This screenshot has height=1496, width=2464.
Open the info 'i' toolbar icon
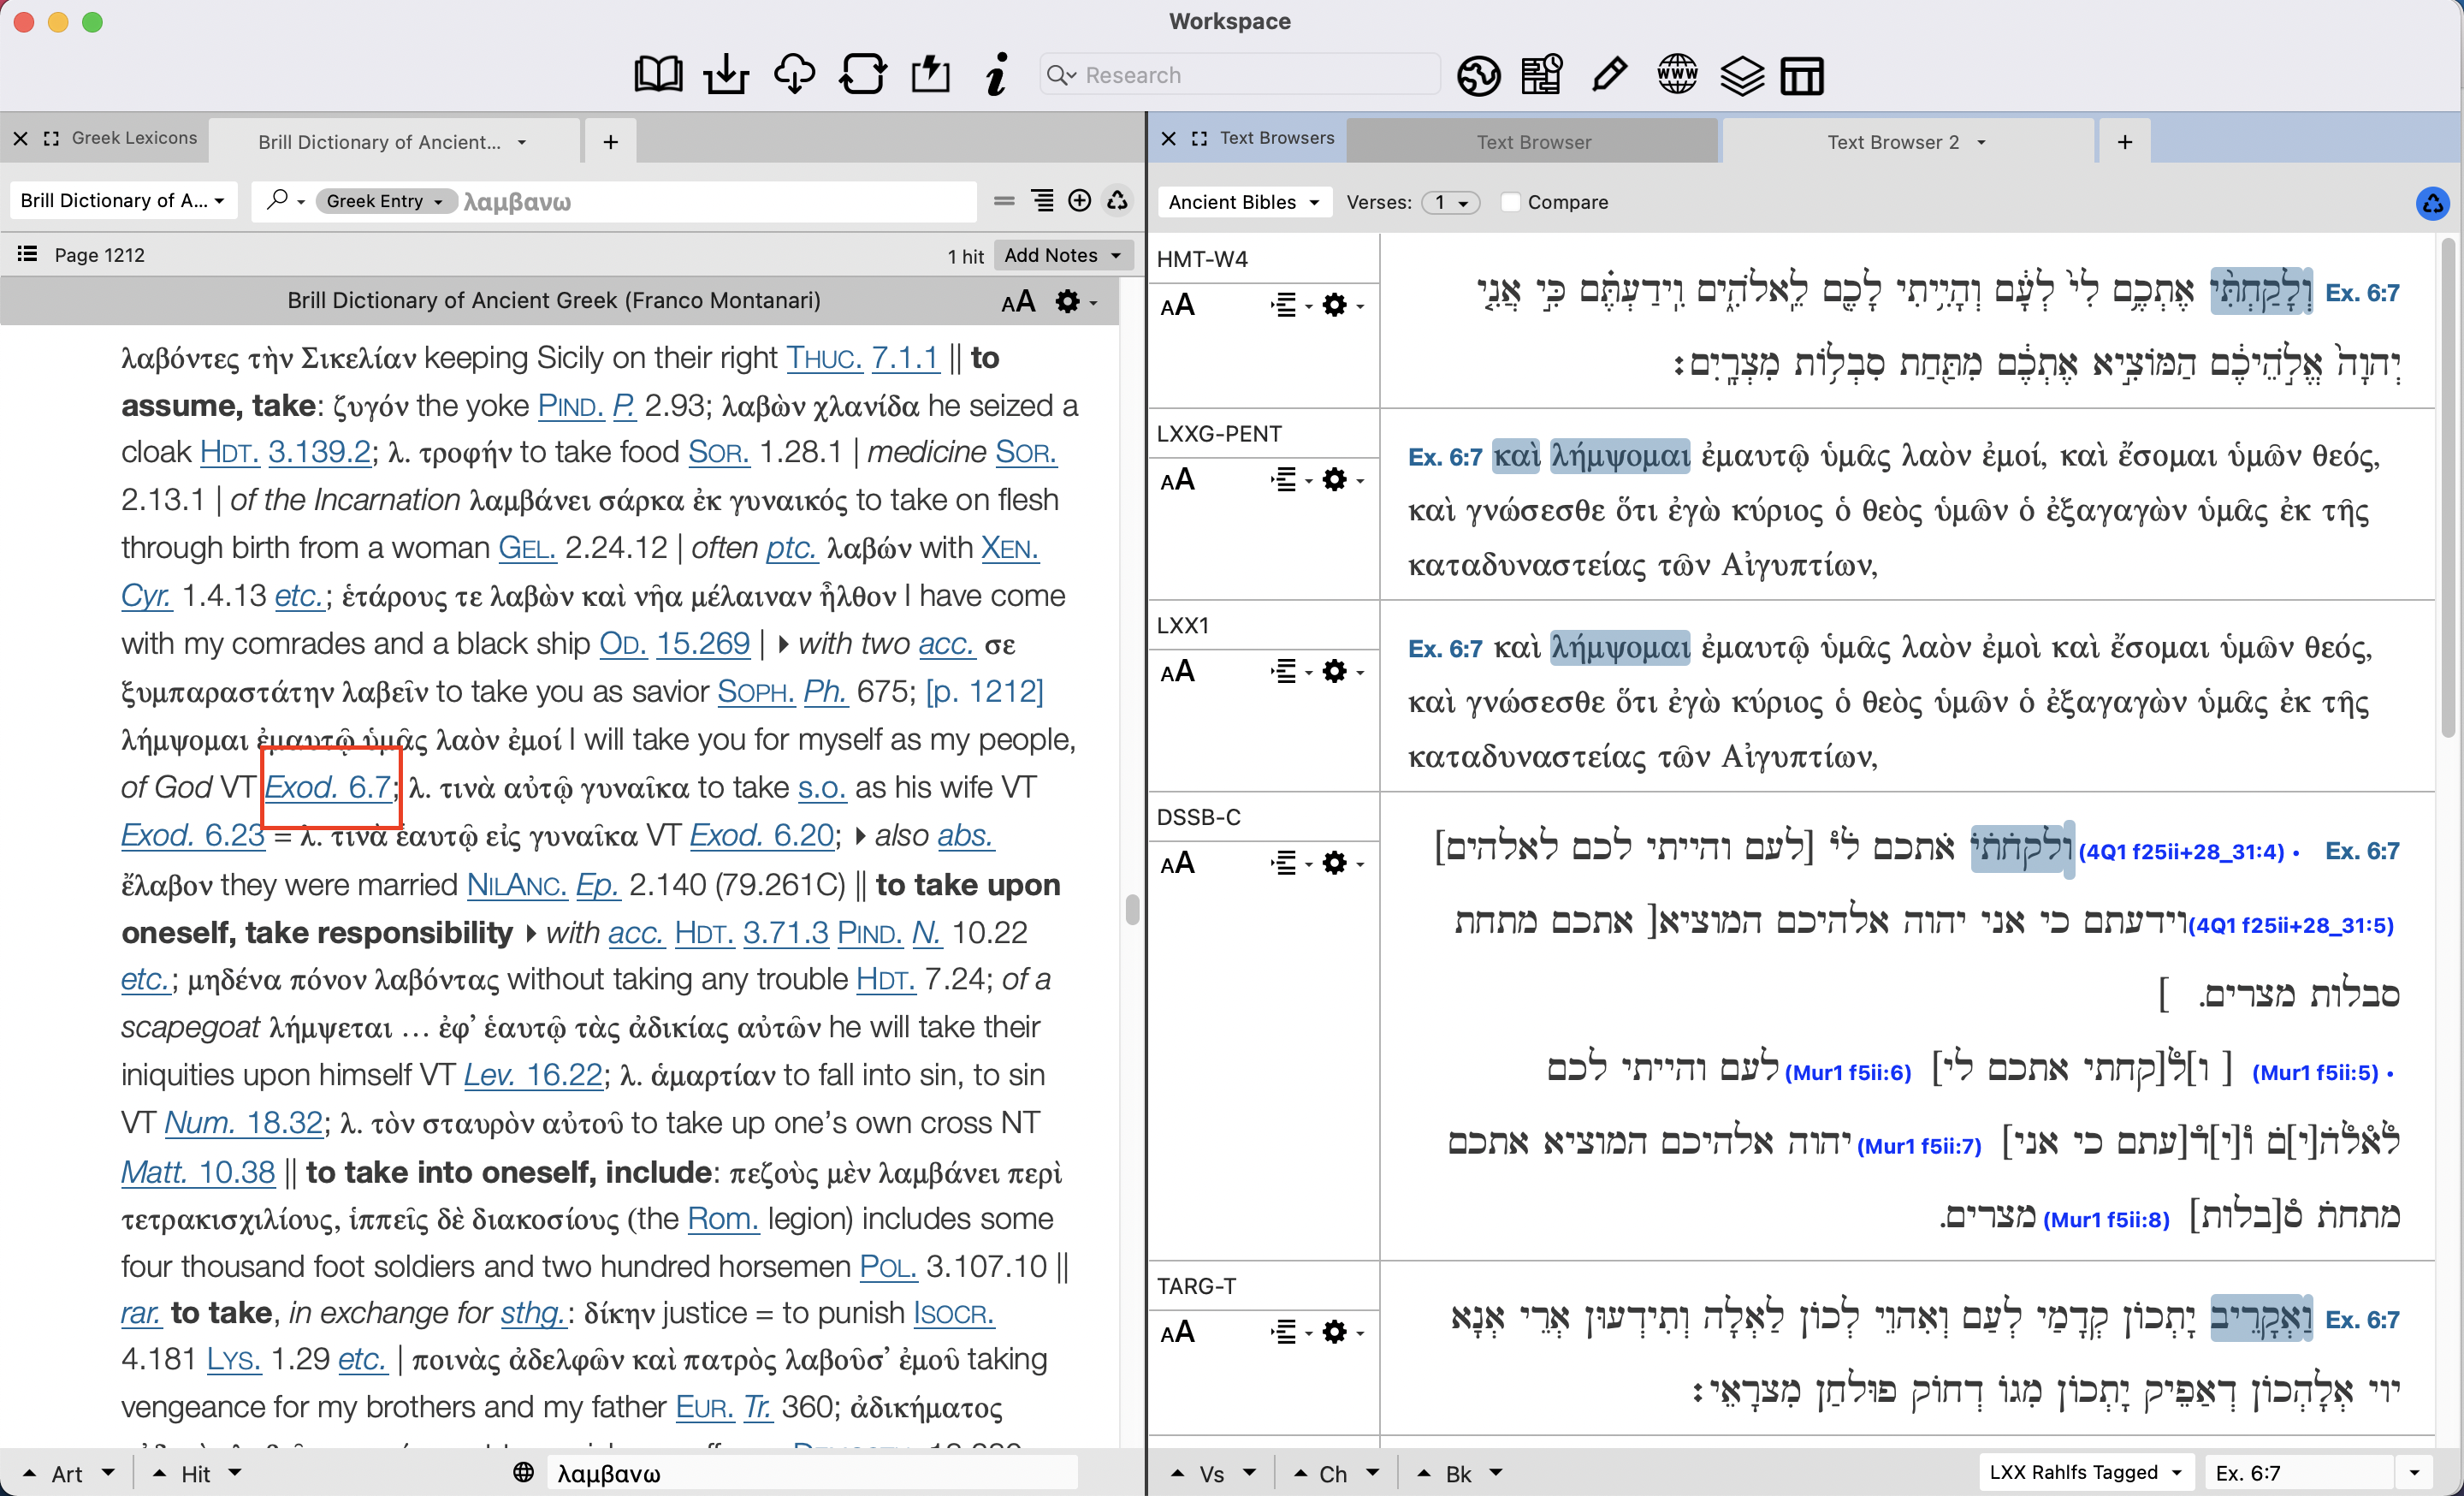[x=996, y=75]
